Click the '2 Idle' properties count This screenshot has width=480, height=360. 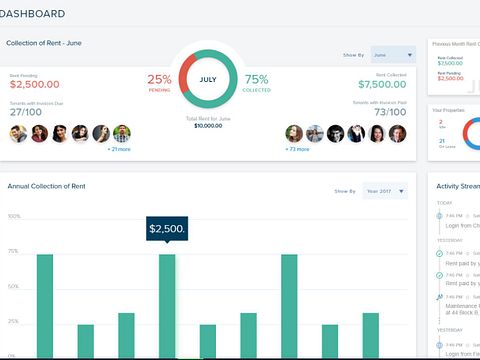[x=442, y=124]
